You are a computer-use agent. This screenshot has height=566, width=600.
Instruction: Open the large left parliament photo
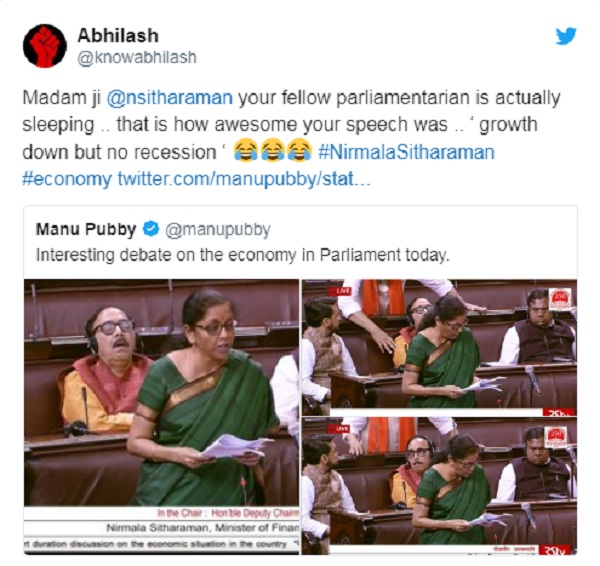click(161, 416)
